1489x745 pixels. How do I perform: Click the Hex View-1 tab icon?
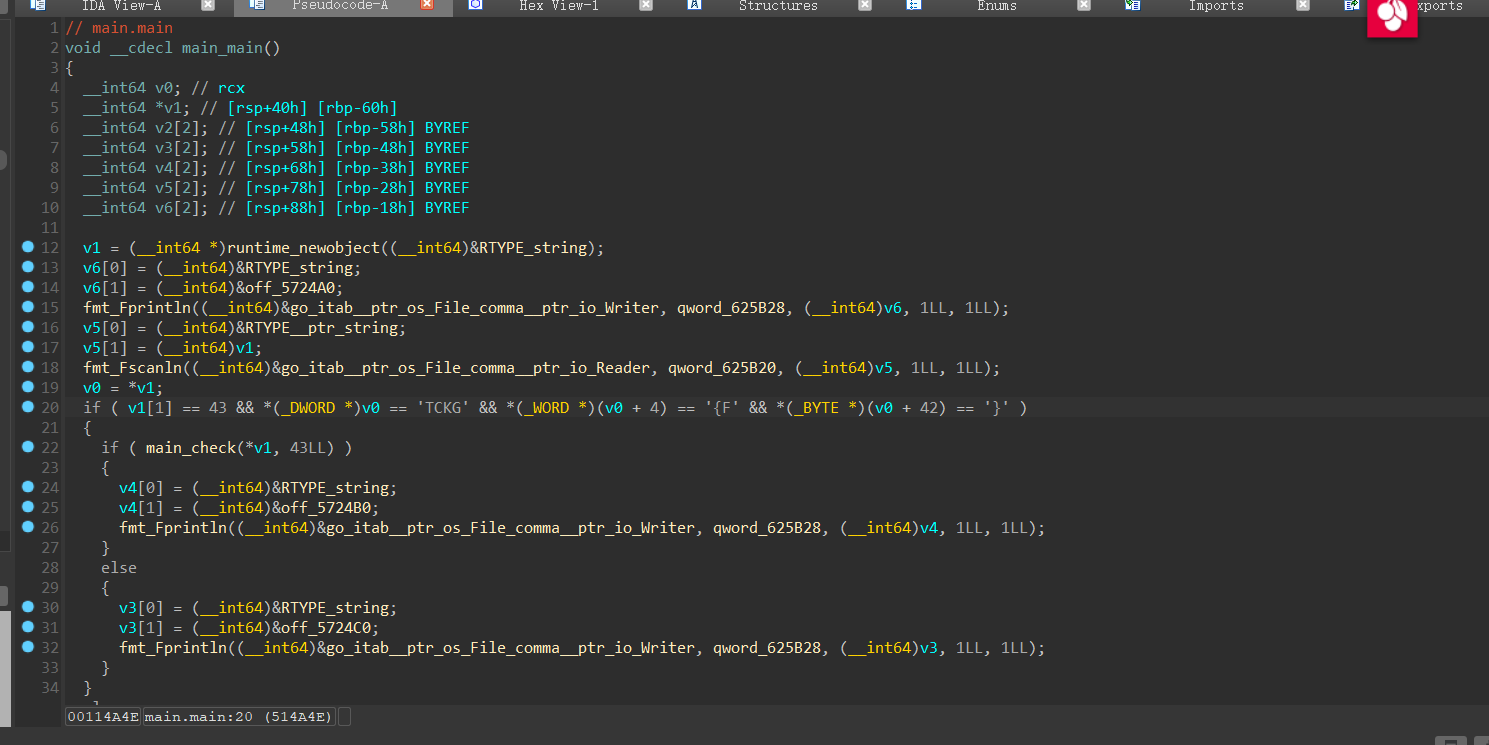[476, 5]
